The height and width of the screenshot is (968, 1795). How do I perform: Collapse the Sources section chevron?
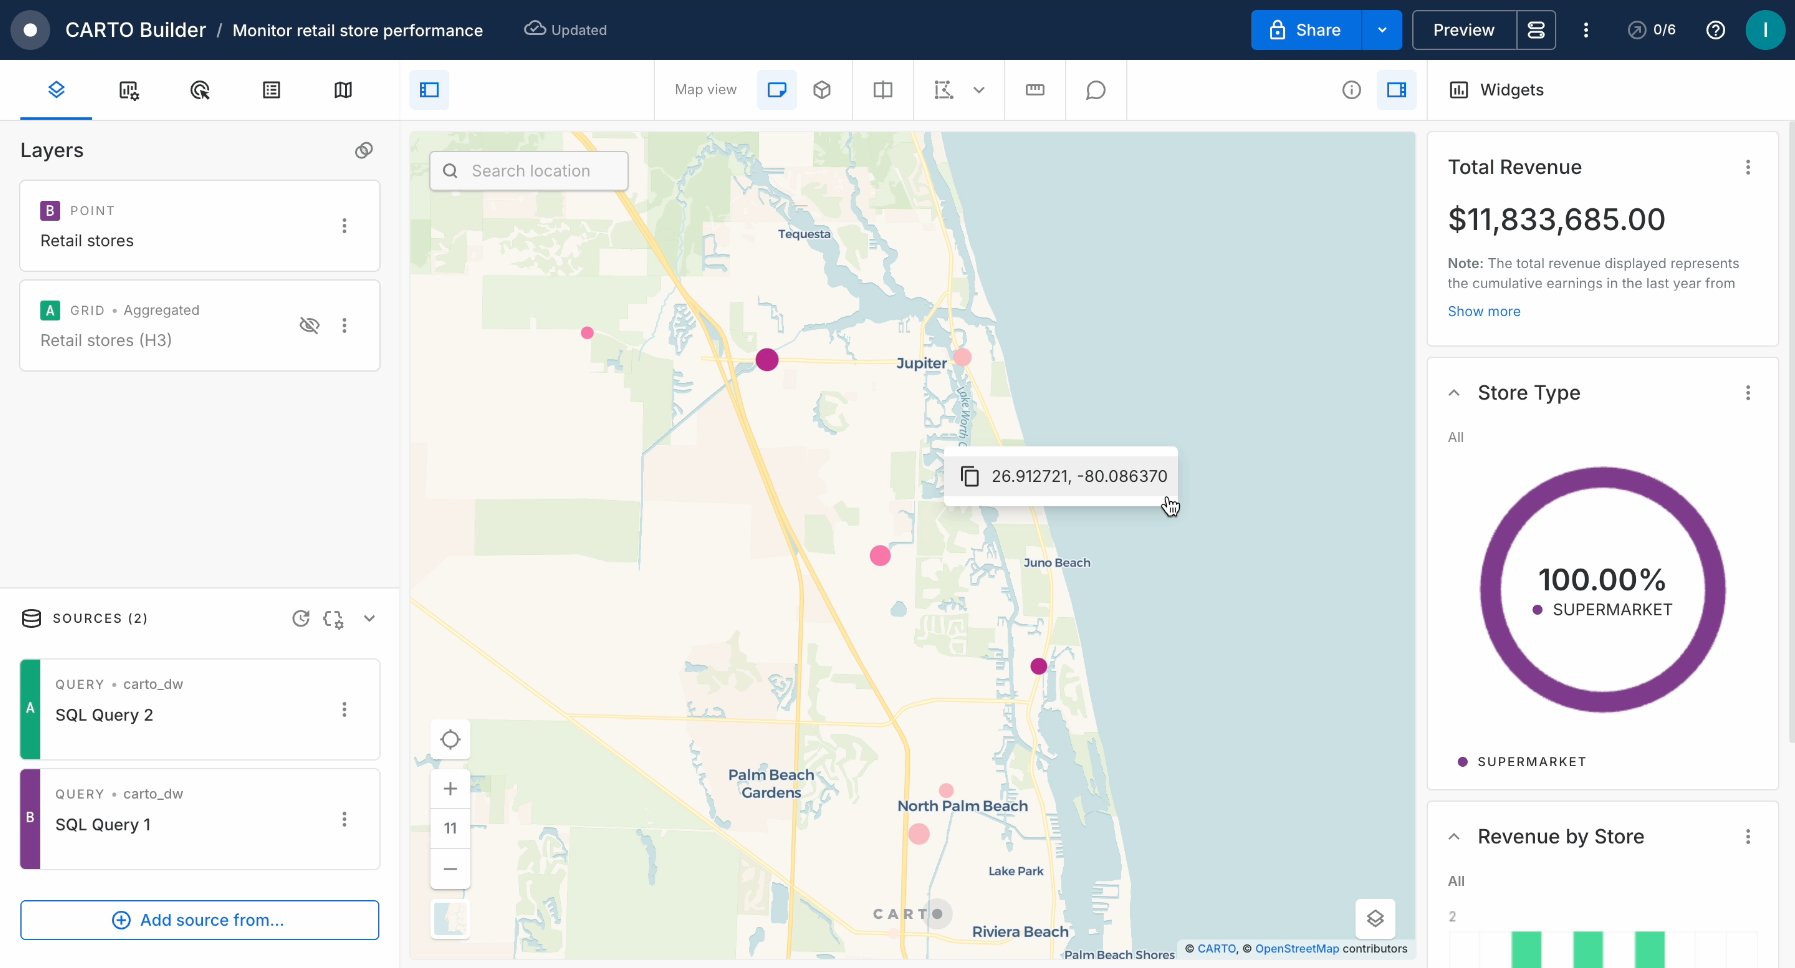pos(369,618)
